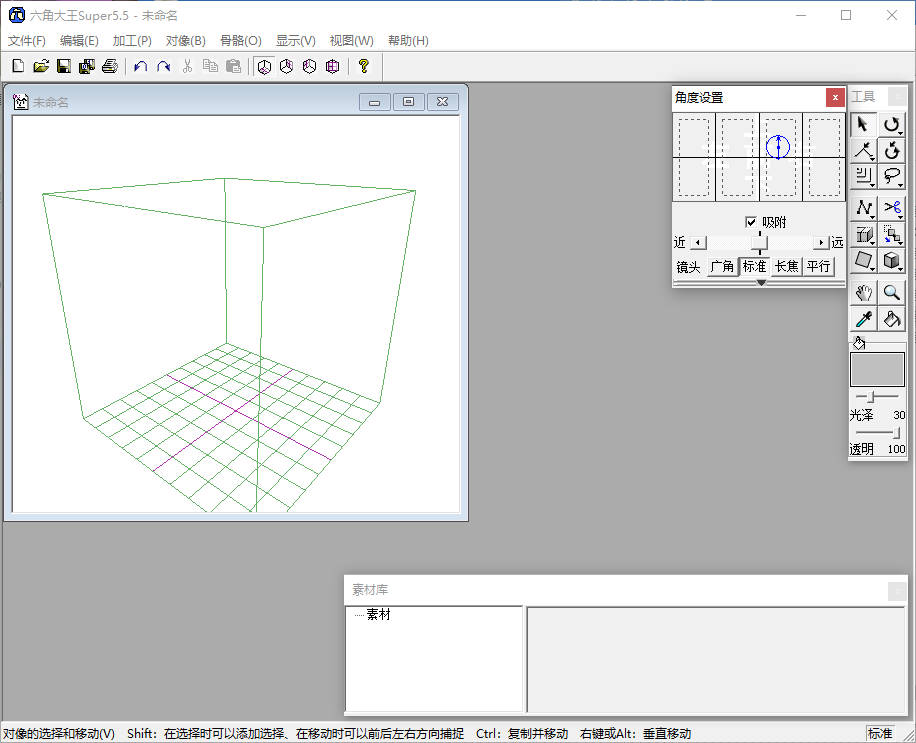Expand the angle settings panel bottom arrow
This screenshot has height=743, width=916.
pyautogui.click(x=760, y=283)
